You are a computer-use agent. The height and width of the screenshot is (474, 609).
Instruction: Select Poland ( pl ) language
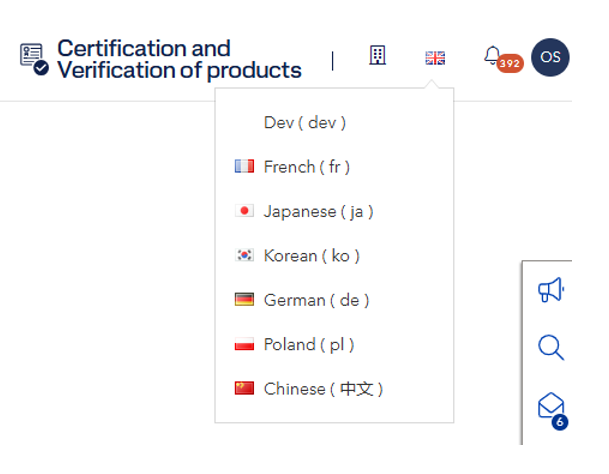click(309, 344)
